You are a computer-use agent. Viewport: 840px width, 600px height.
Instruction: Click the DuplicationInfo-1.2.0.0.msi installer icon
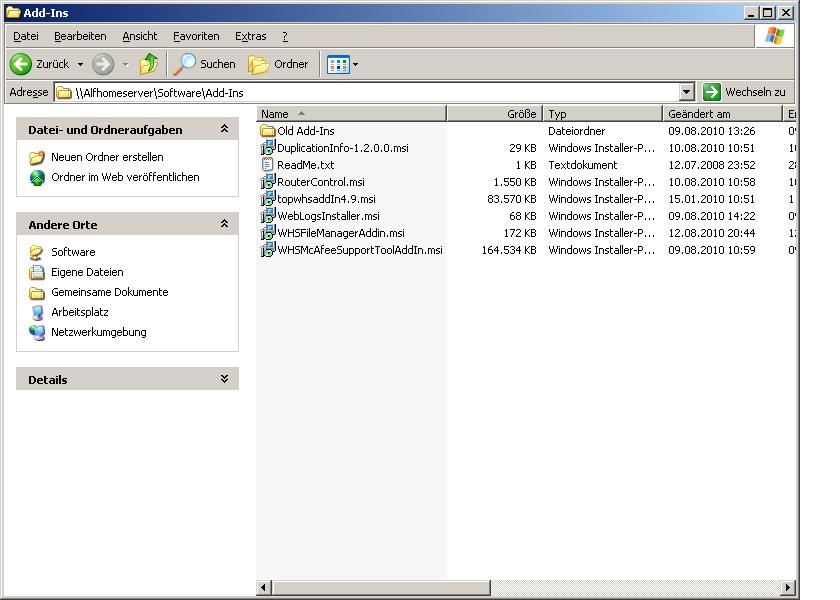(267, 148)
